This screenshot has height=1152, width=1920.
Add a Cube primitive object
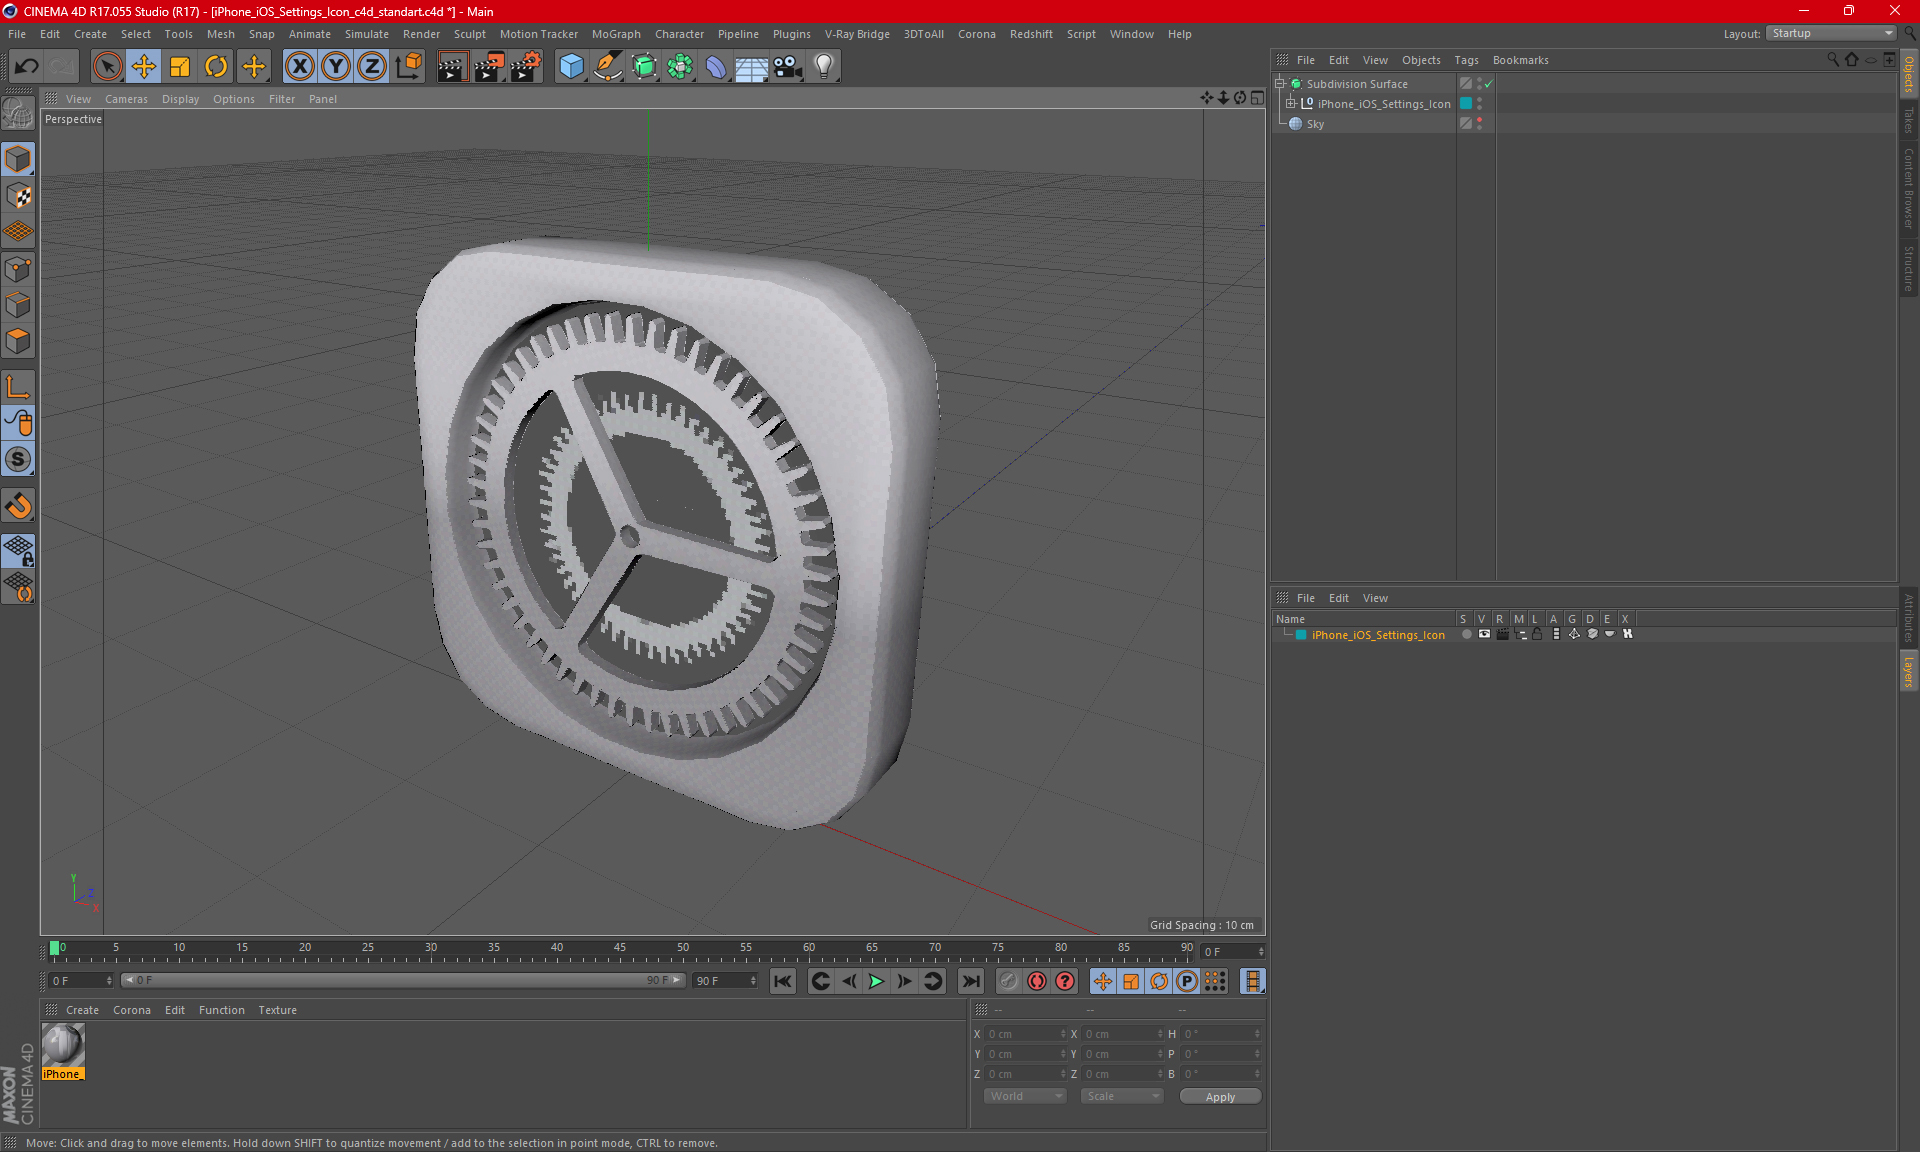(571, 66)
